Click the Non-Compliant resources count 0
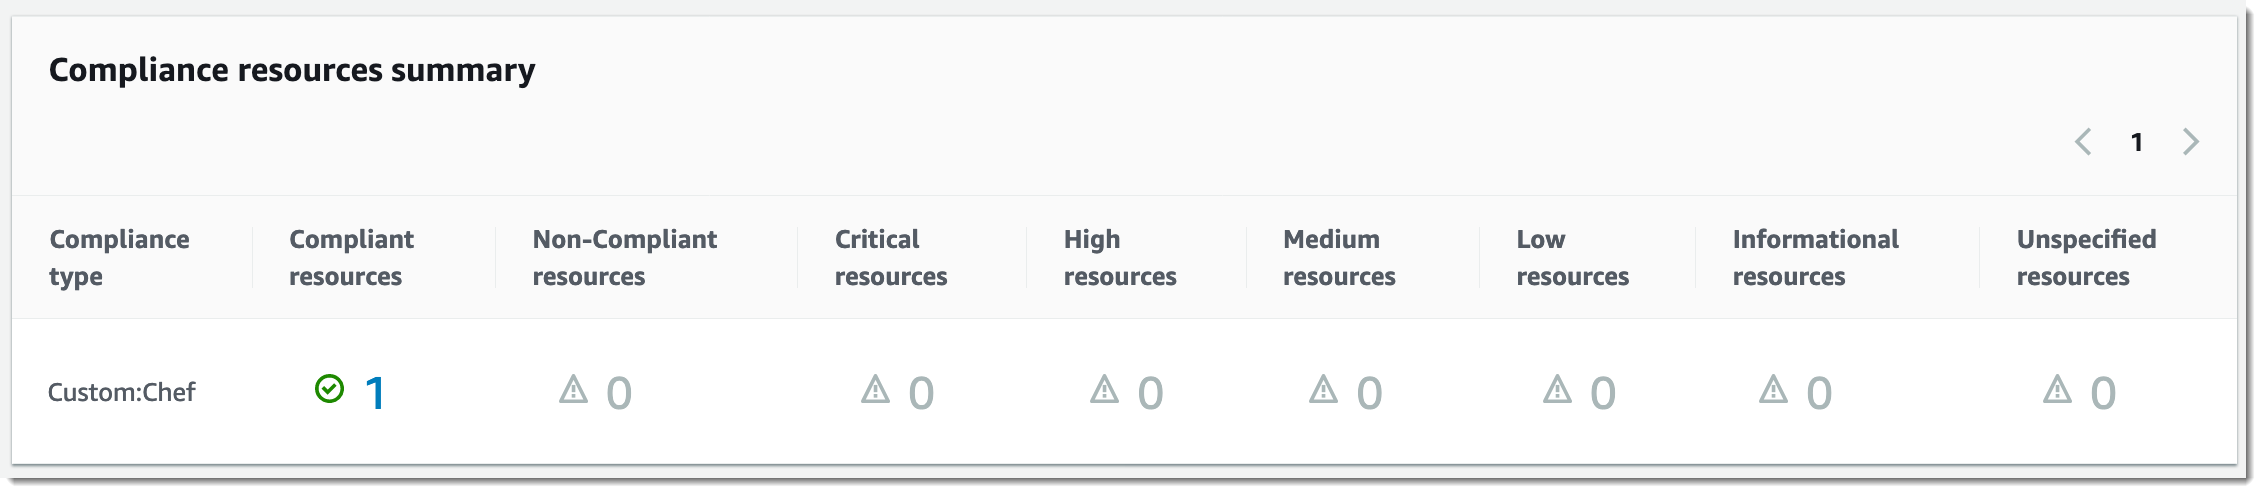Viewport: 2261px width, 493px height. coord(619,393)
